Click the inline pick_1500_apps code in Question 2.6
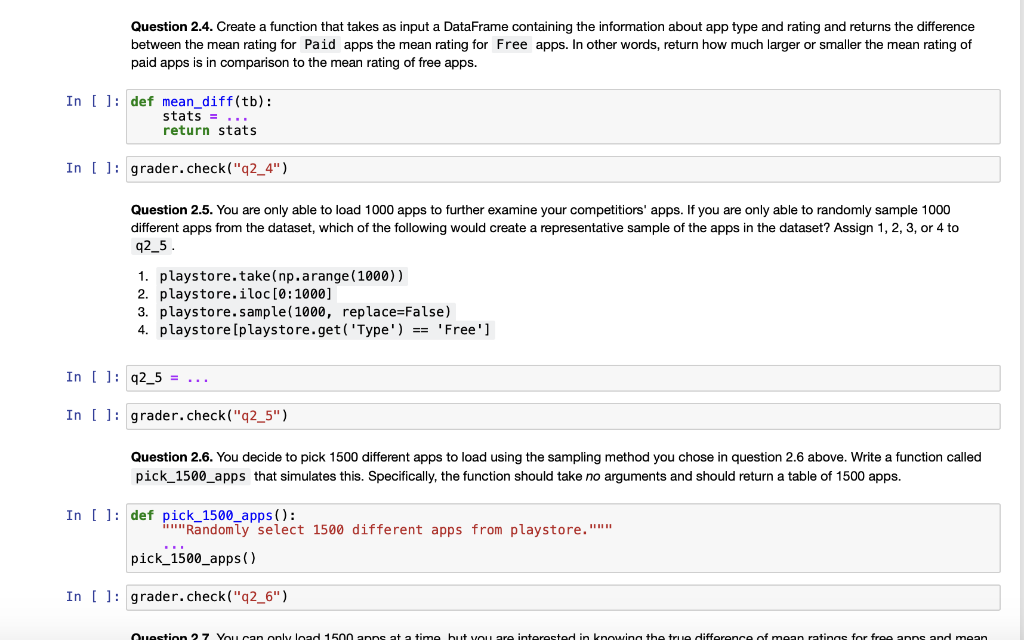 (190, 476)
